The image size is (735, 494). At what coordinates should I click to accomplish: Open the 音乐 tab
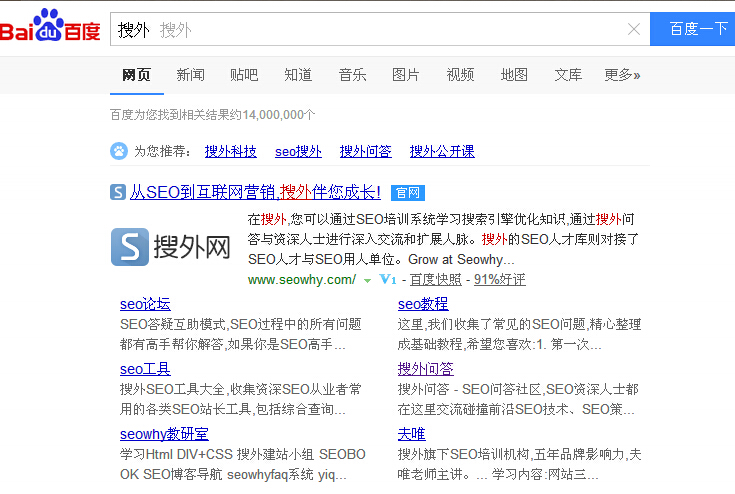click(352, 75)
